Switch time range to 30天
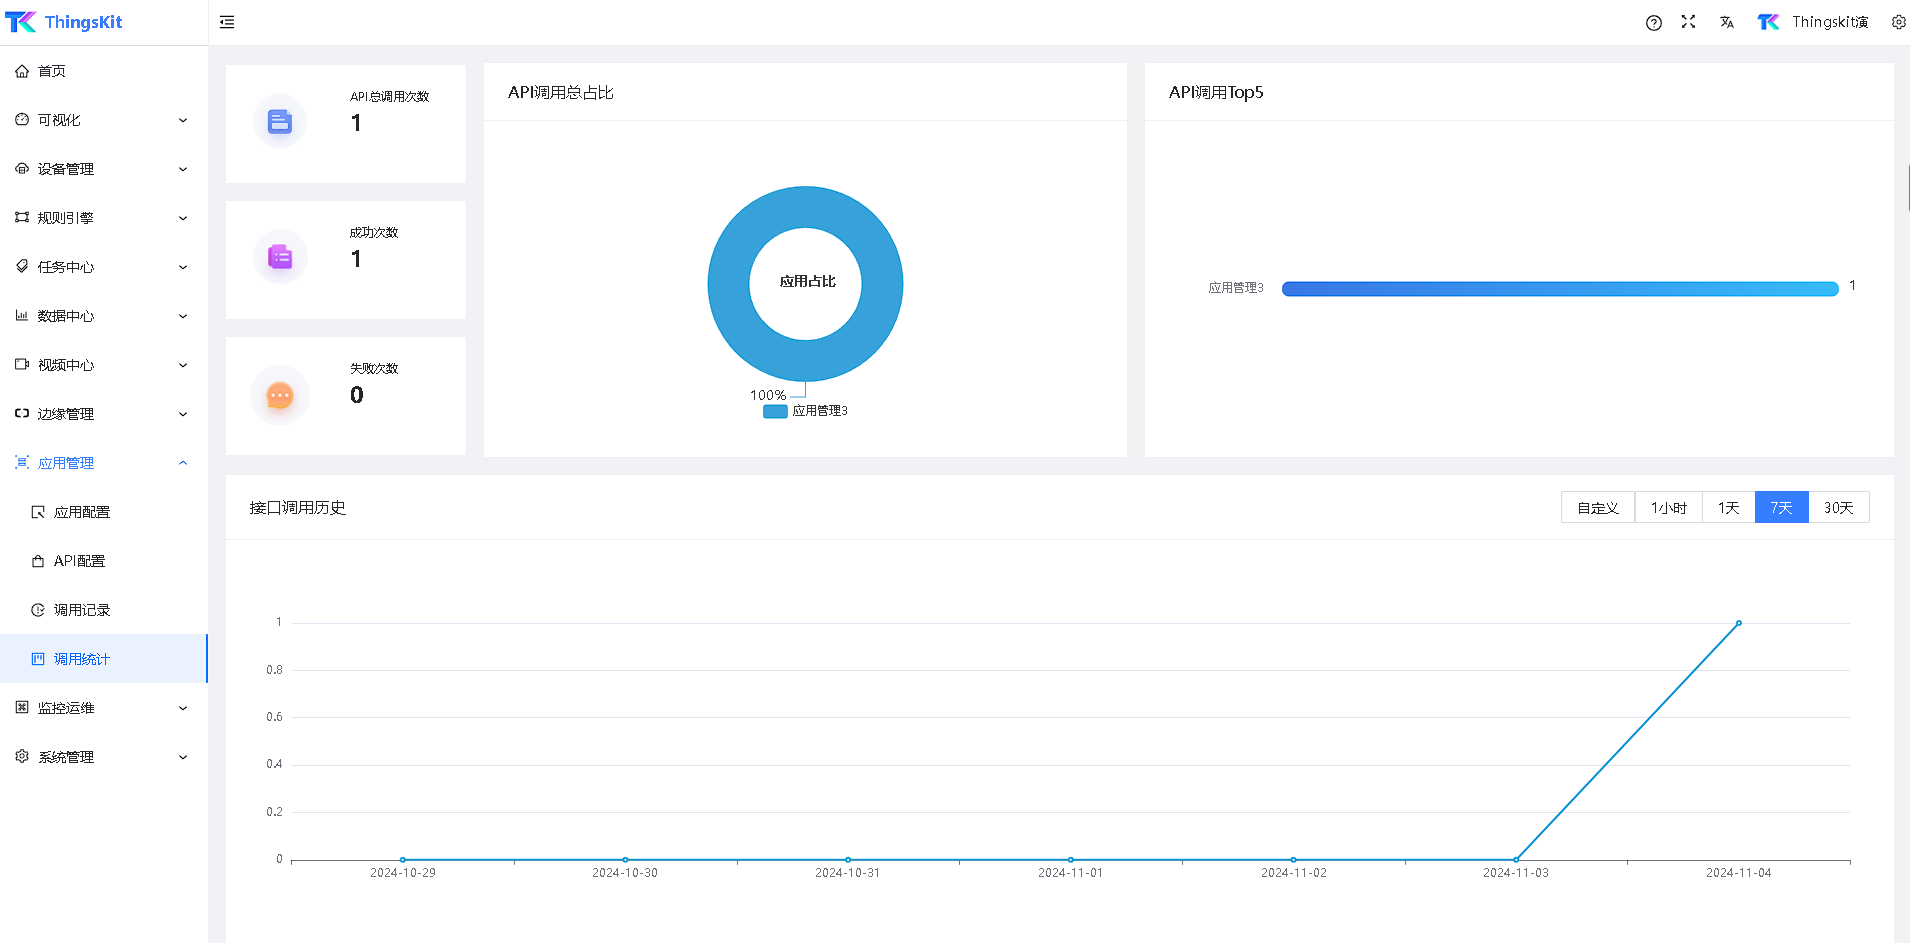The image size is (1910, 943). point(1838,508)
